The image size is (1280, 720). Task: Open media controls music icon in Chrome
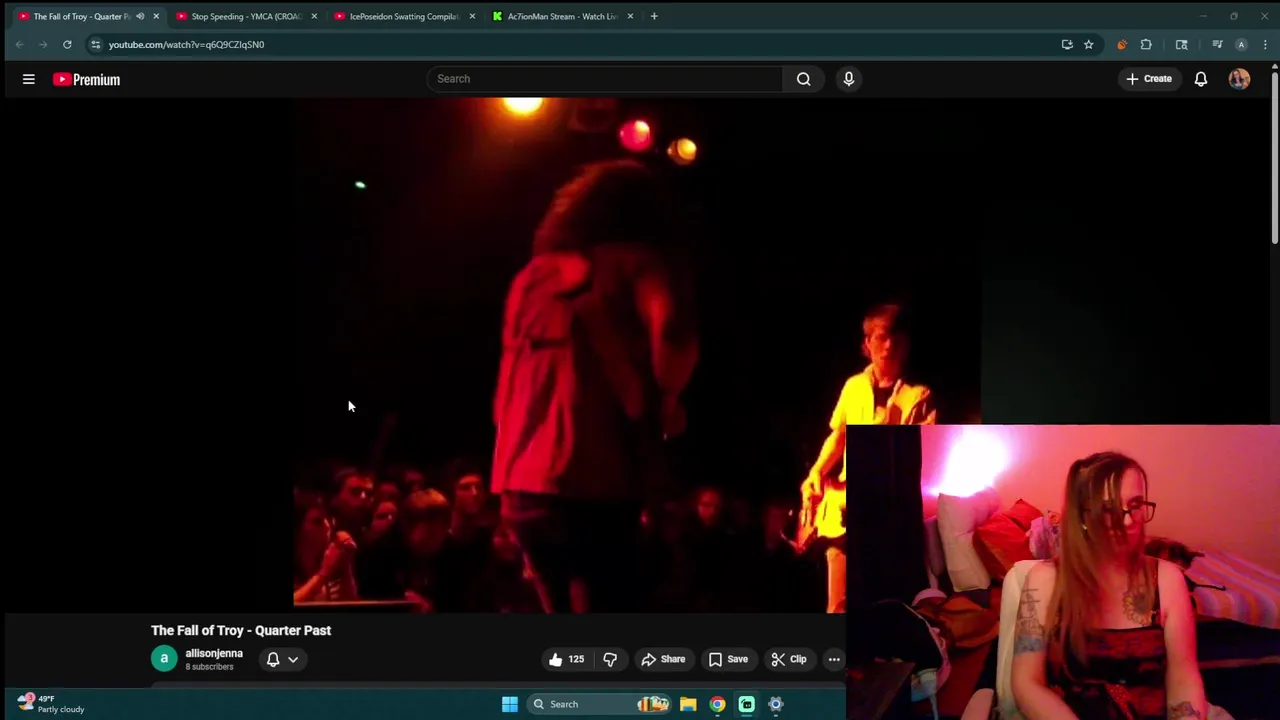[1217, 44]
